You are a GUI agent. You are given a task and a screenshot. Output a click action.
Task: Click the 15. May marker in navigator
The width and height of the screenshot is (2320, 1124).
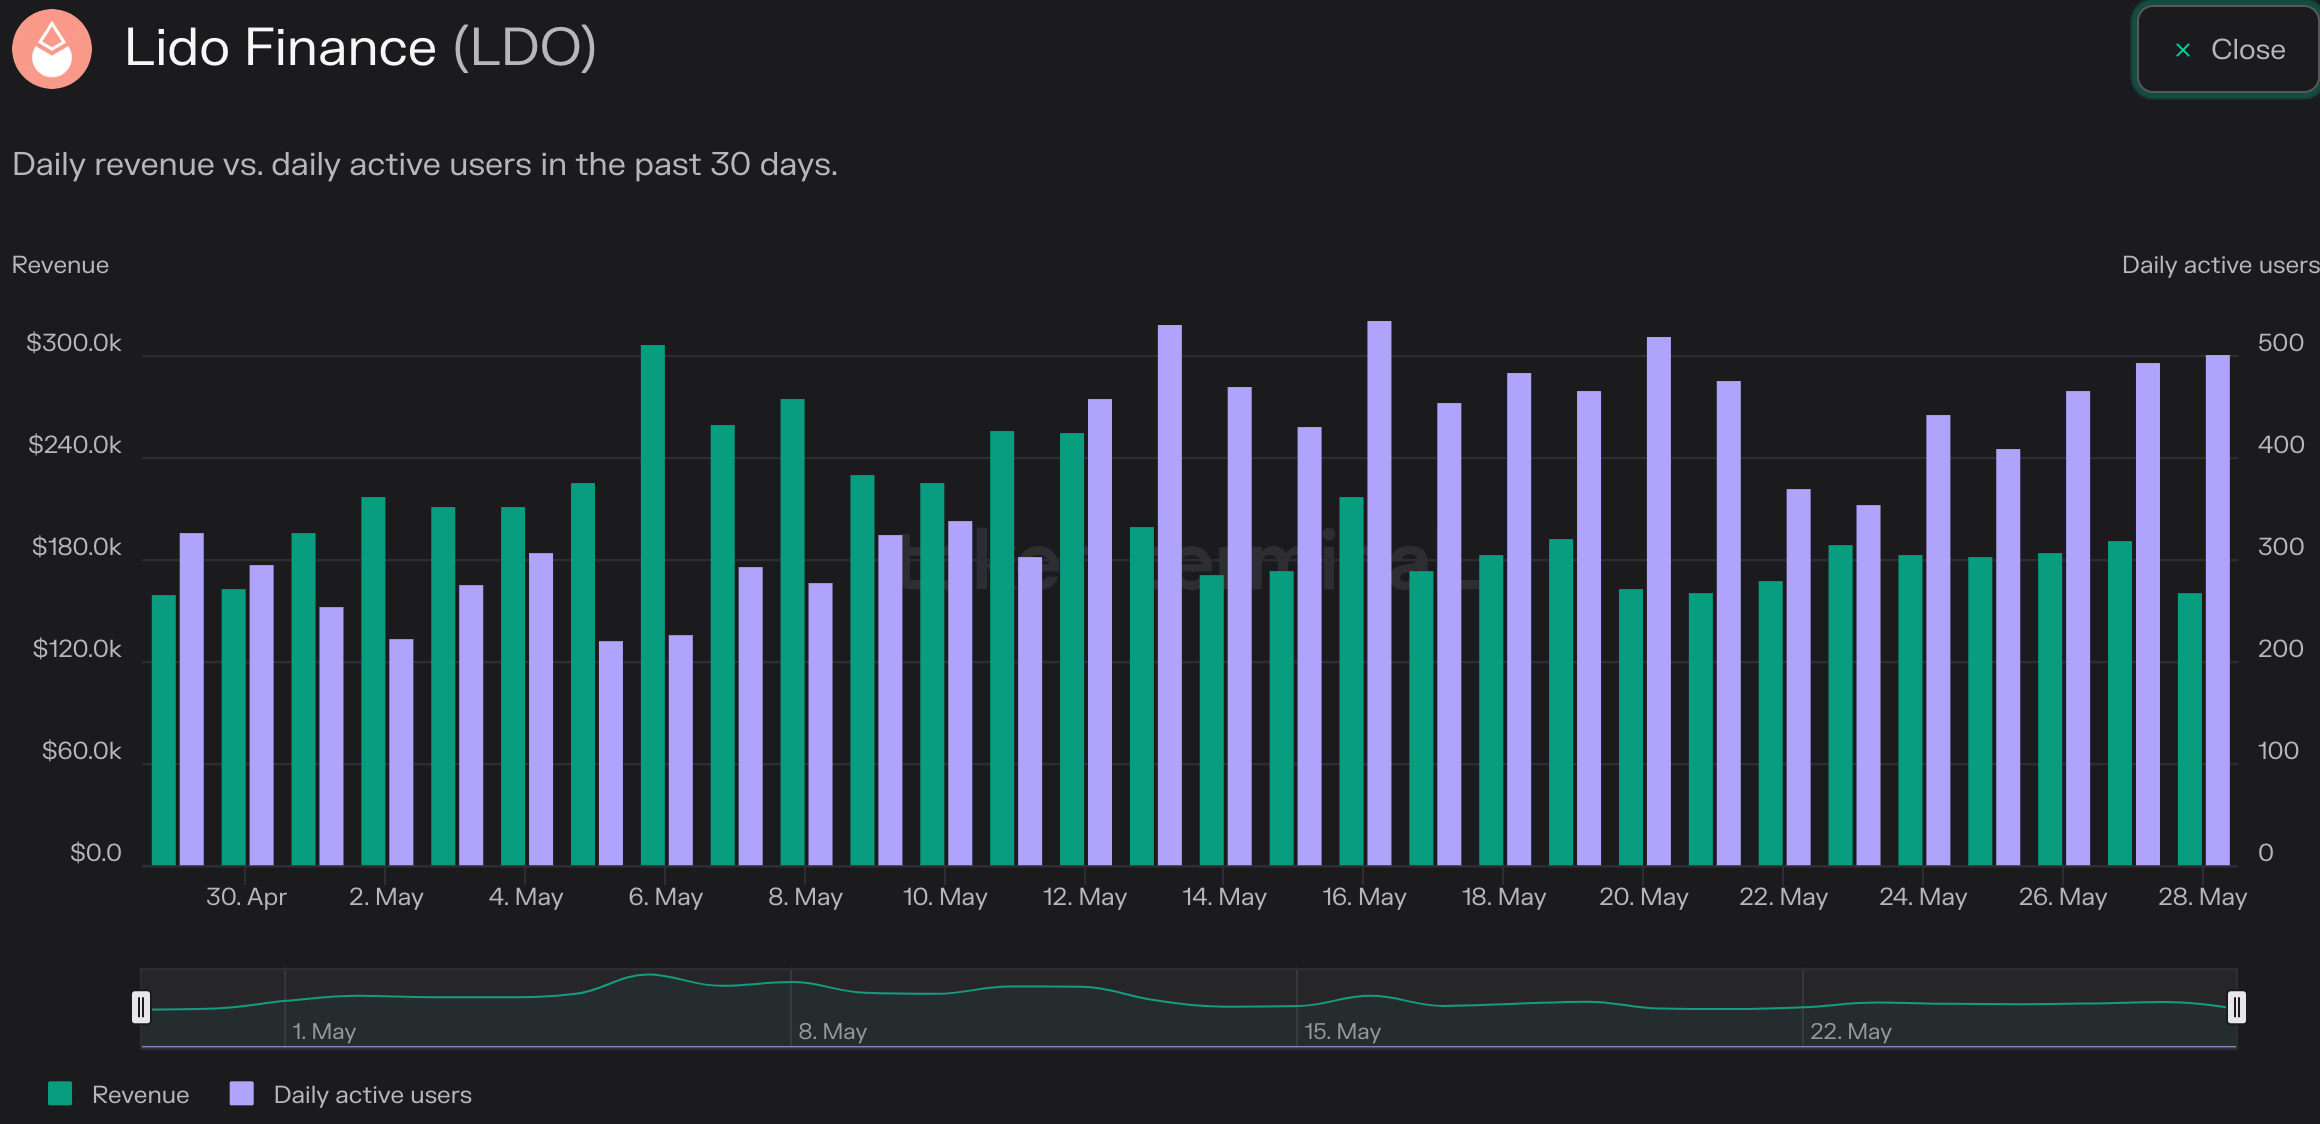pos(1342,1031)
